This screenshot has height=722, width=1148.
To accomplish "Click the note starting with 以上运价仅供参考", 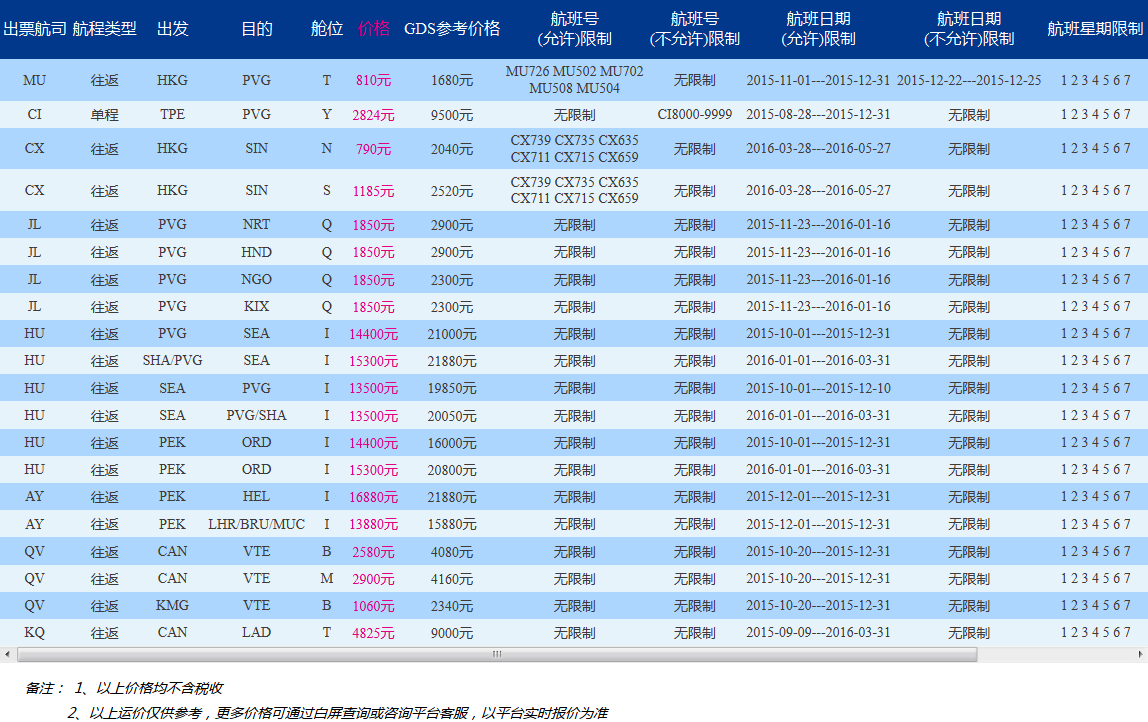I will click(348, 713).
